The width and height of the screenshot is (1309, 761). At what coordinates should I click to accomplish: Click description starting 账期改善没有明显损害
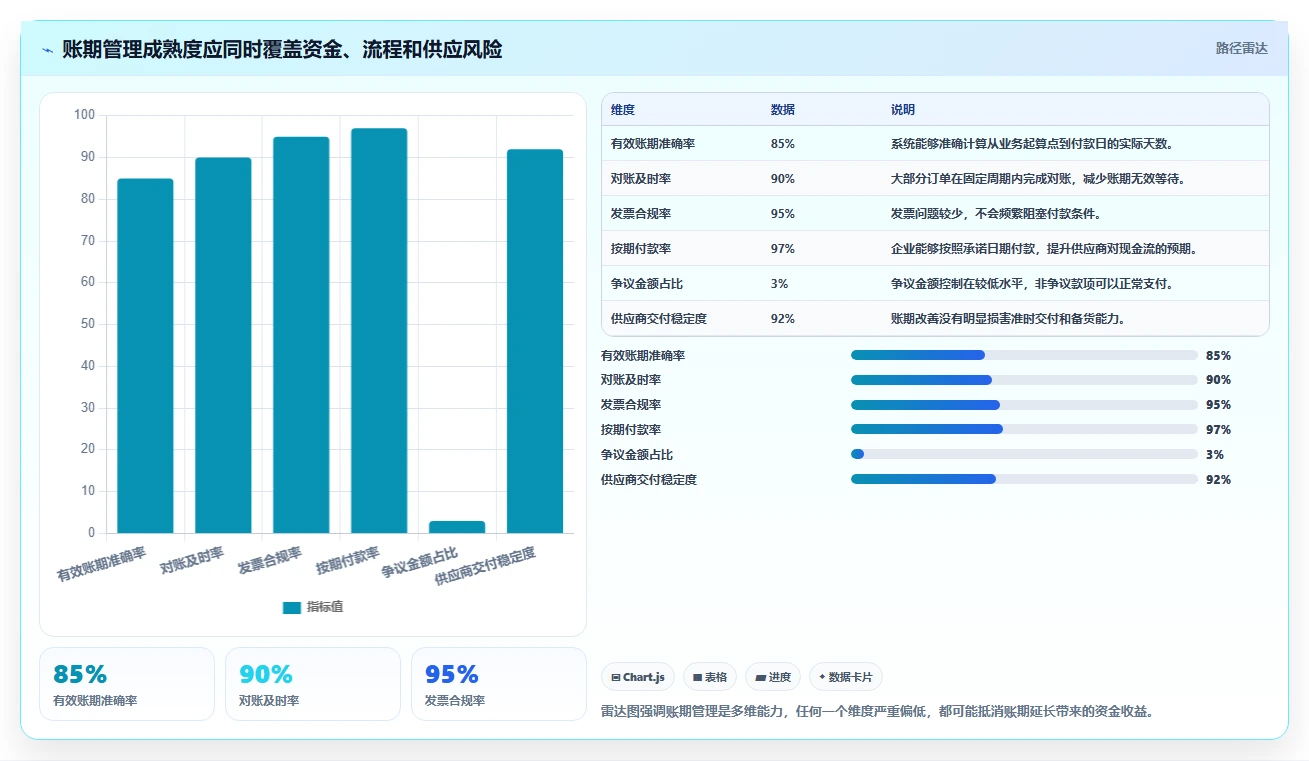(1008, 319)
